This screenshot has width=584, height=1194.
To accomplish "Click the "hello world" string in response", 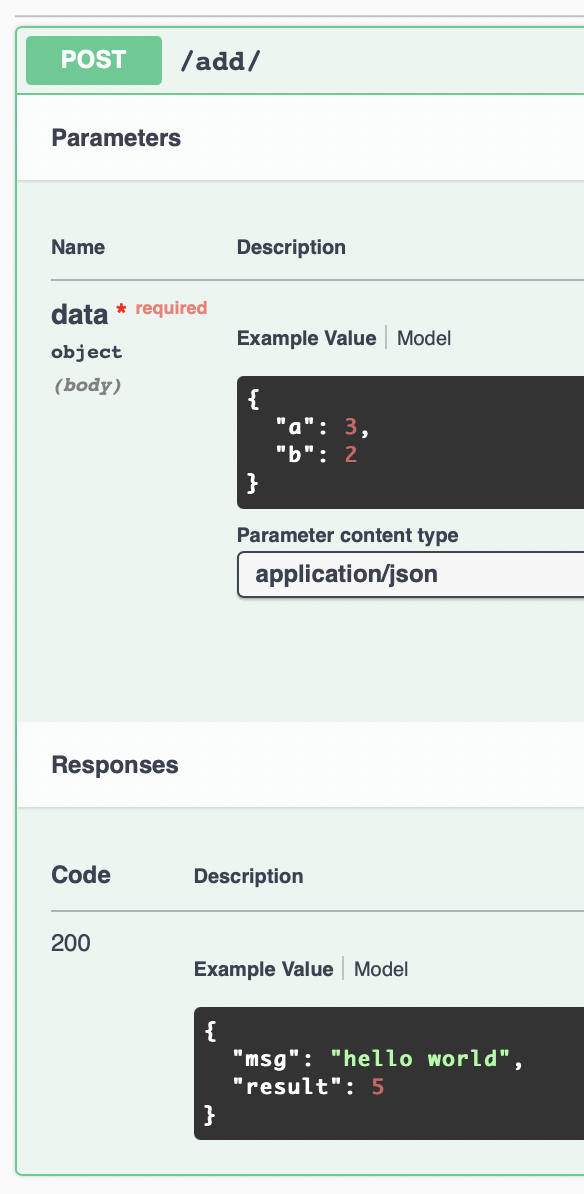I will point(420,1059).
